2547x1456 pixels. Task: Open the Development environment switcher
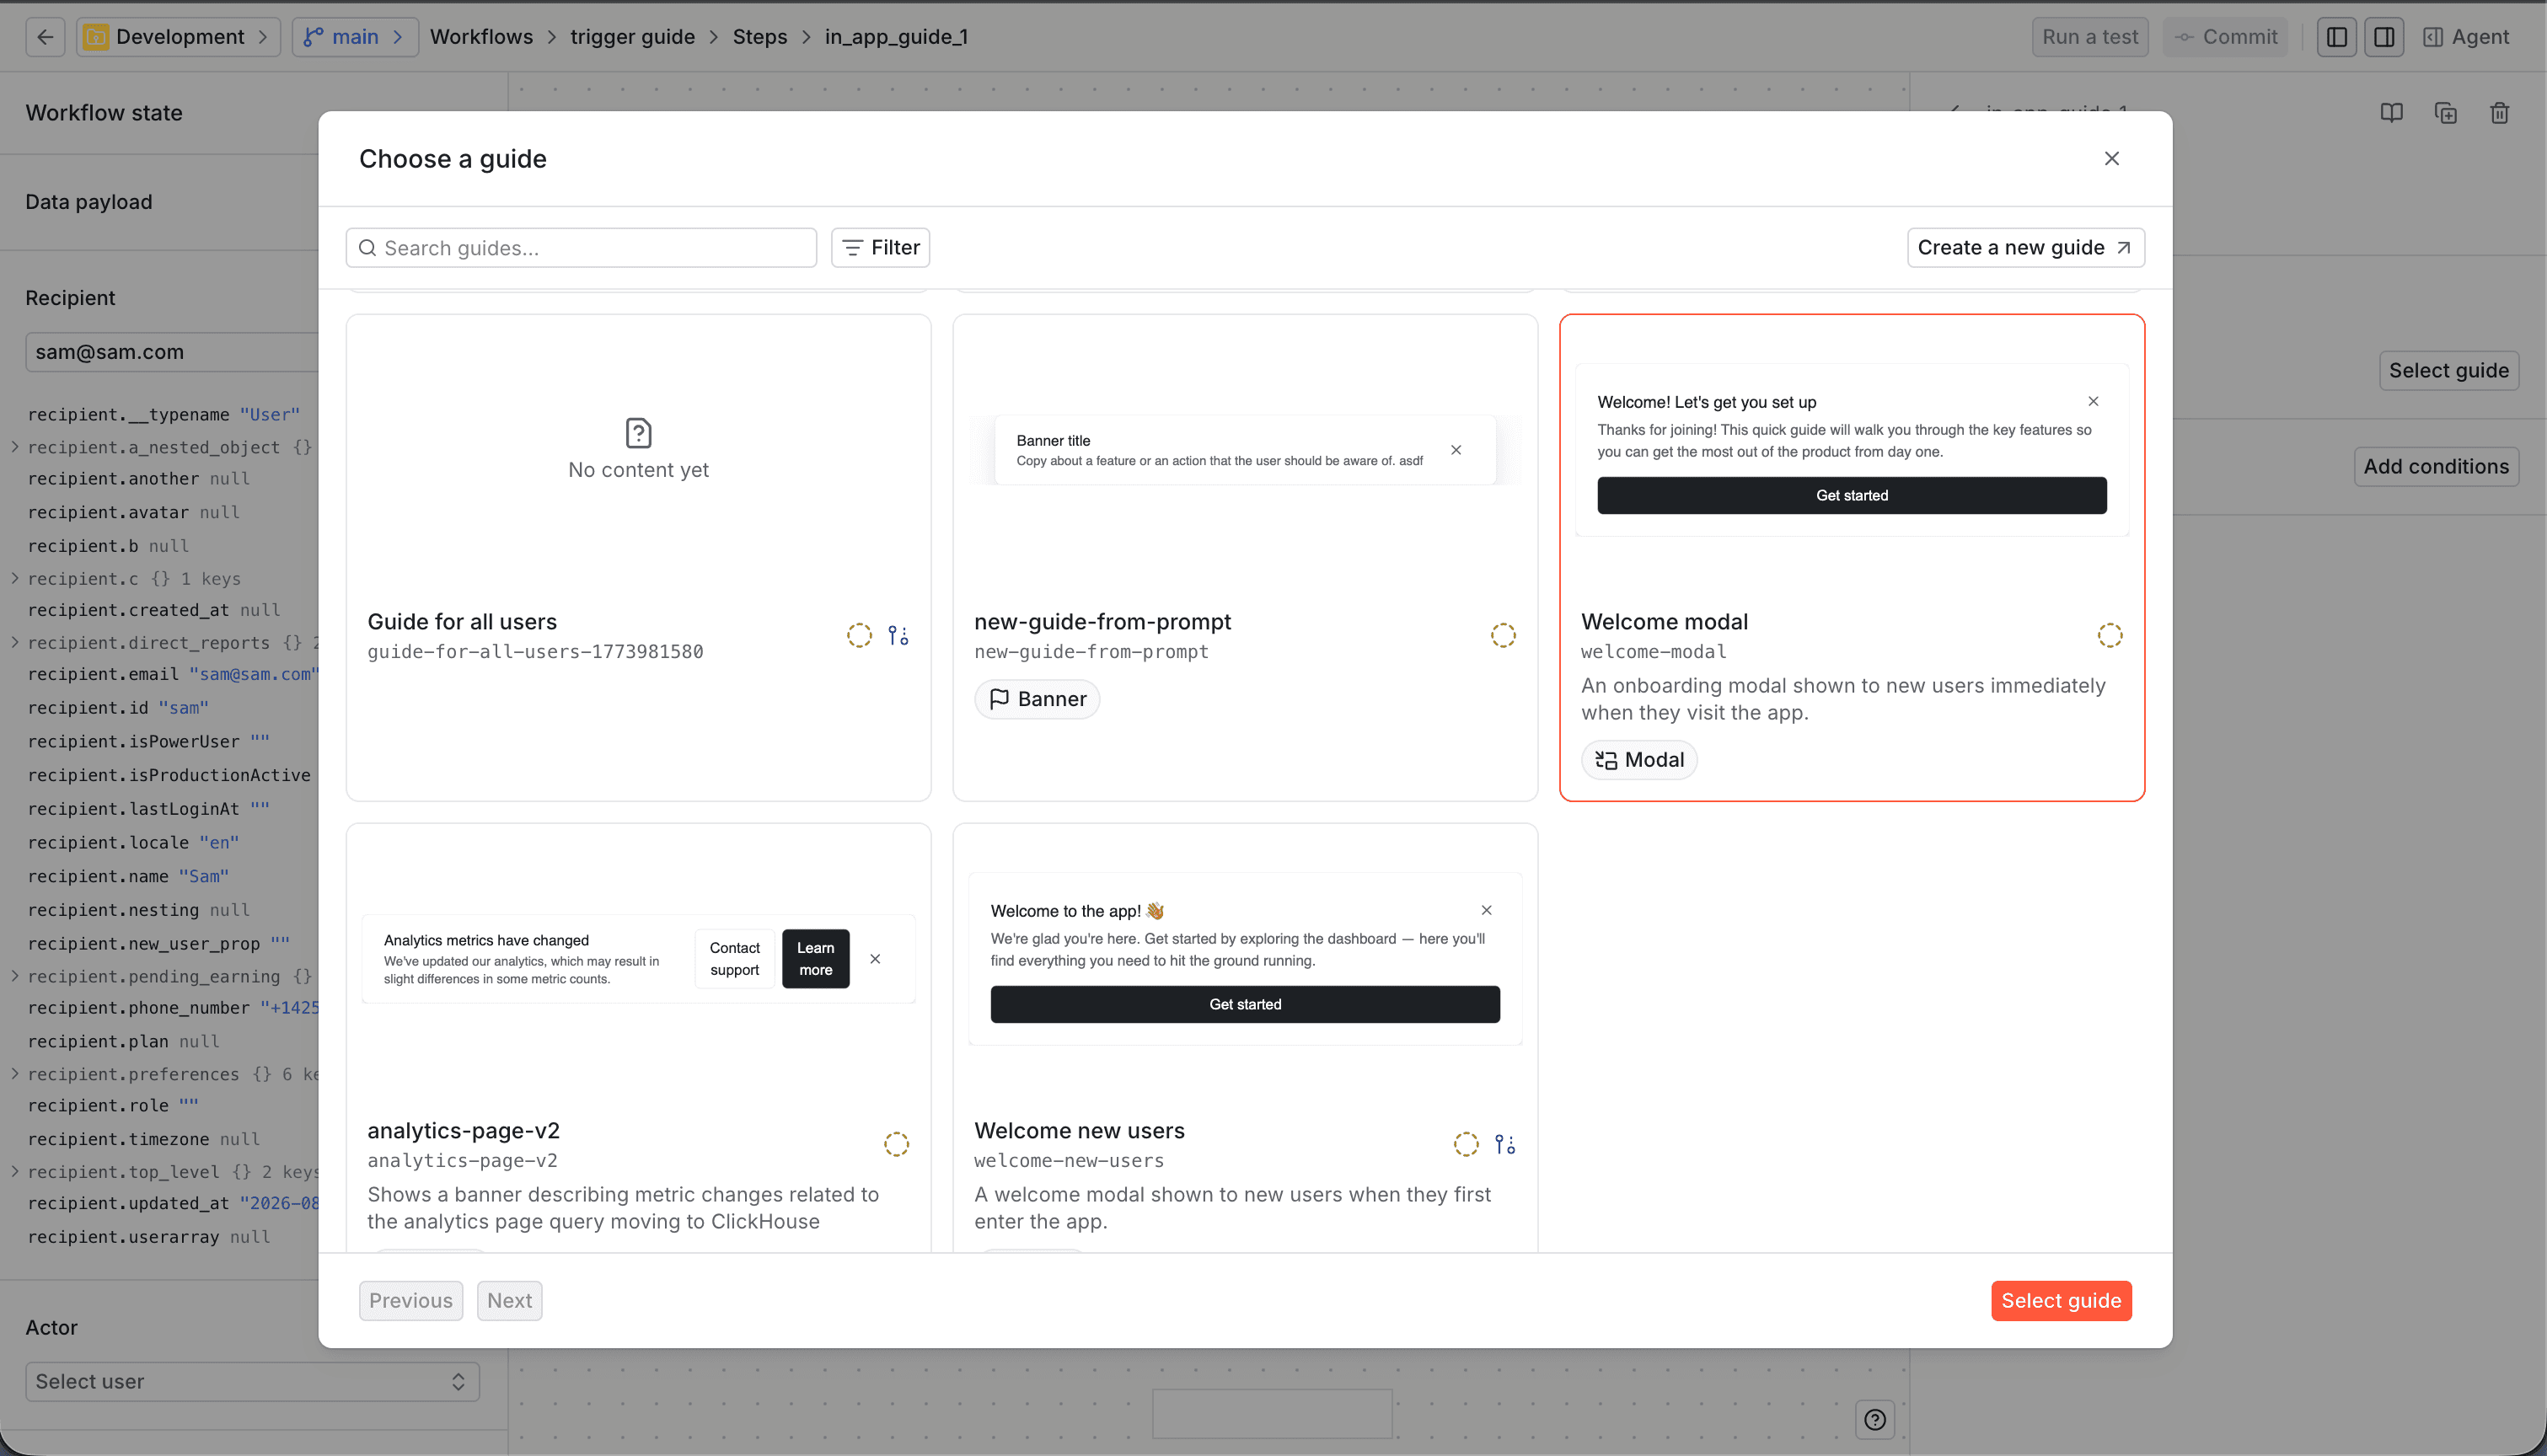click(x=178, y=37)
